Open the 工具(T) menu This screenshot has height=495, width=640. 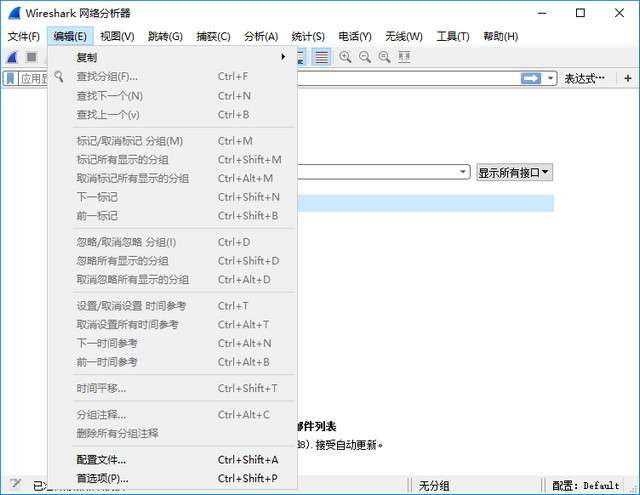coord(453,36)
